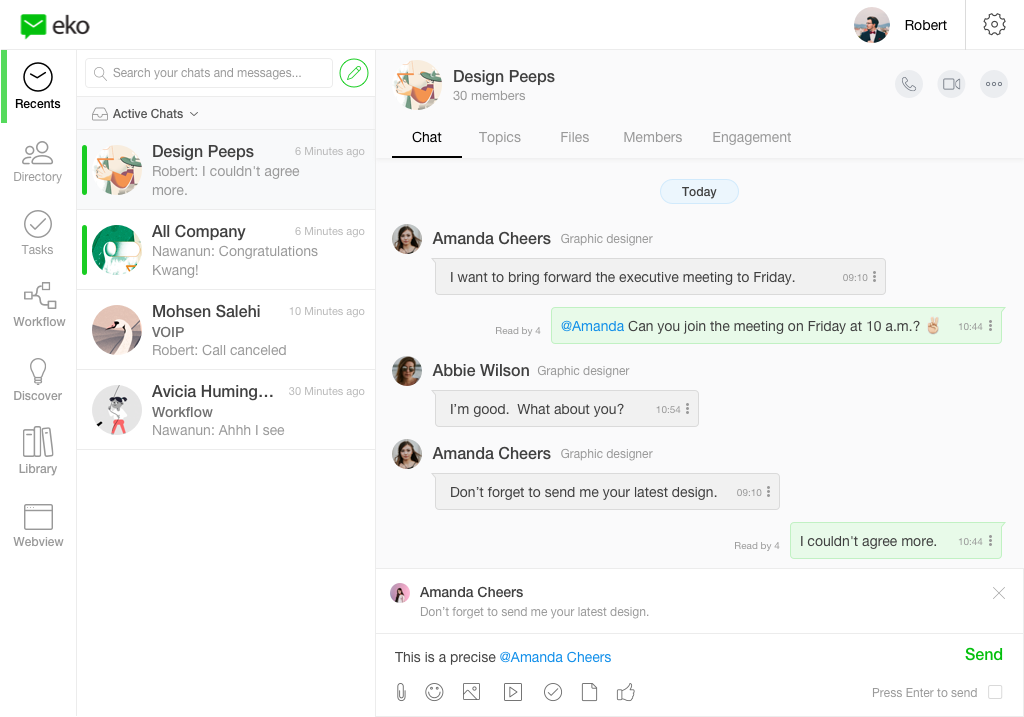
Task: Insert an image into the message
Action: (x=472, y=692)
